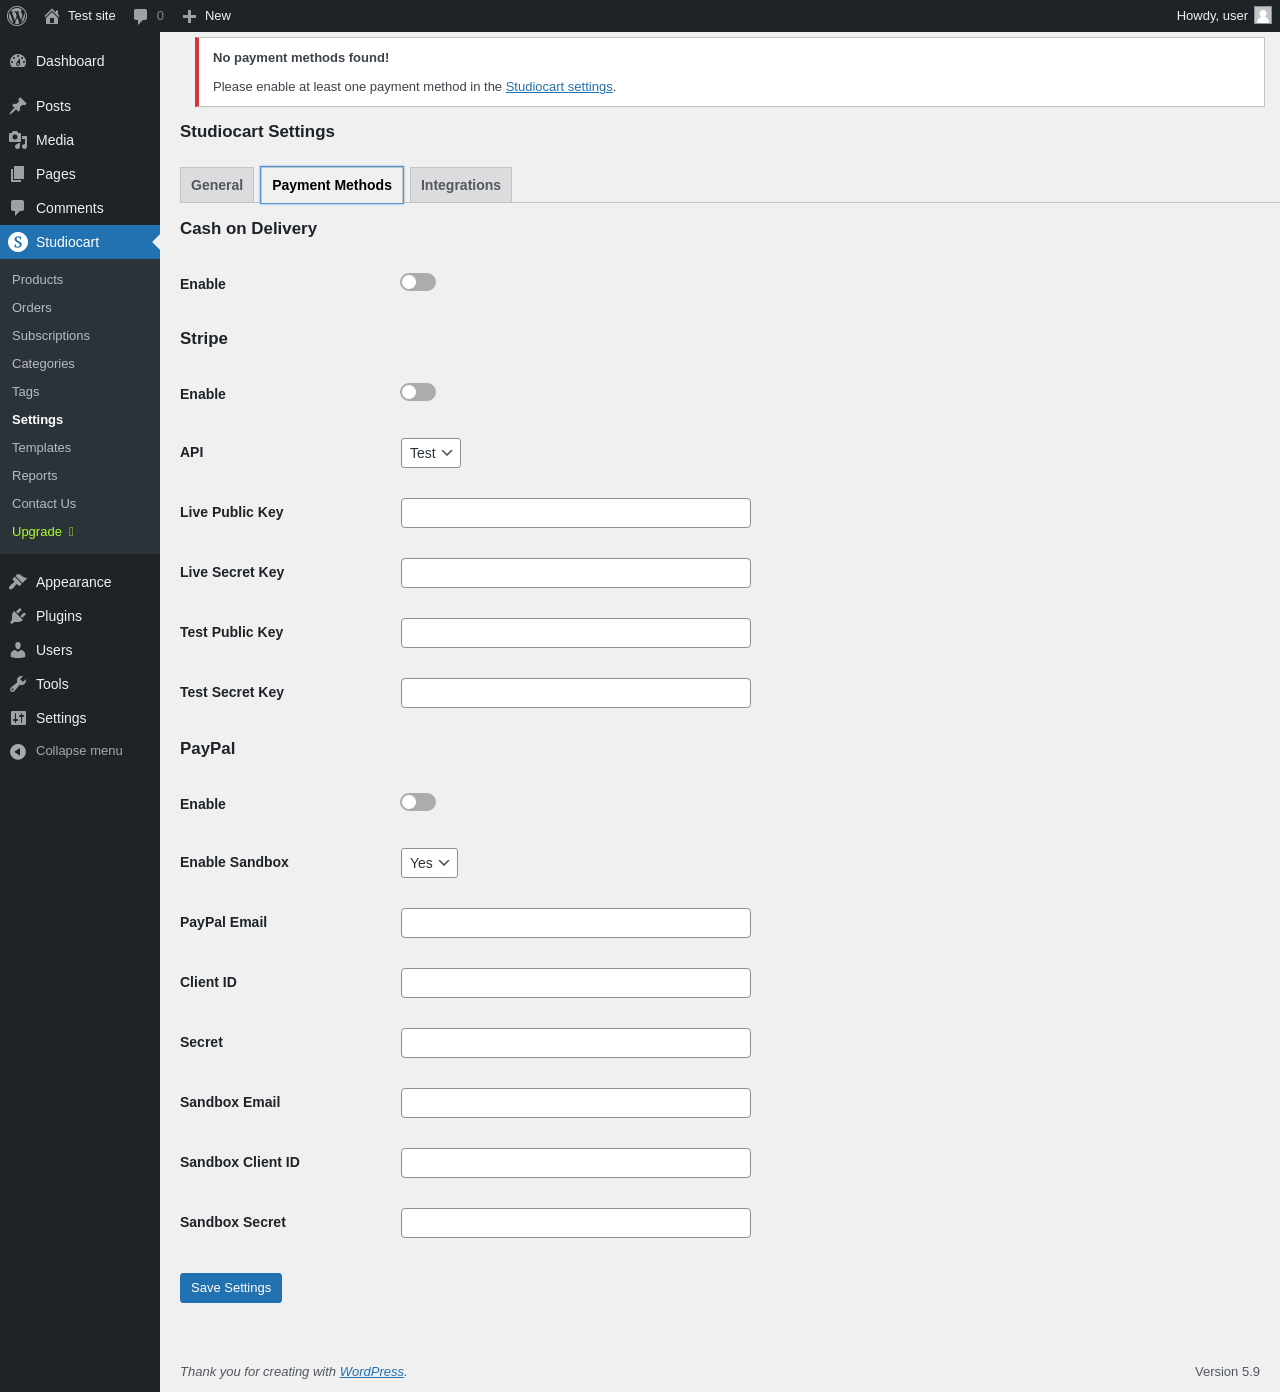Enable the Stripe toggle
The width and height of the screenshot is (1280, 1392).
[x=418, y=392]
